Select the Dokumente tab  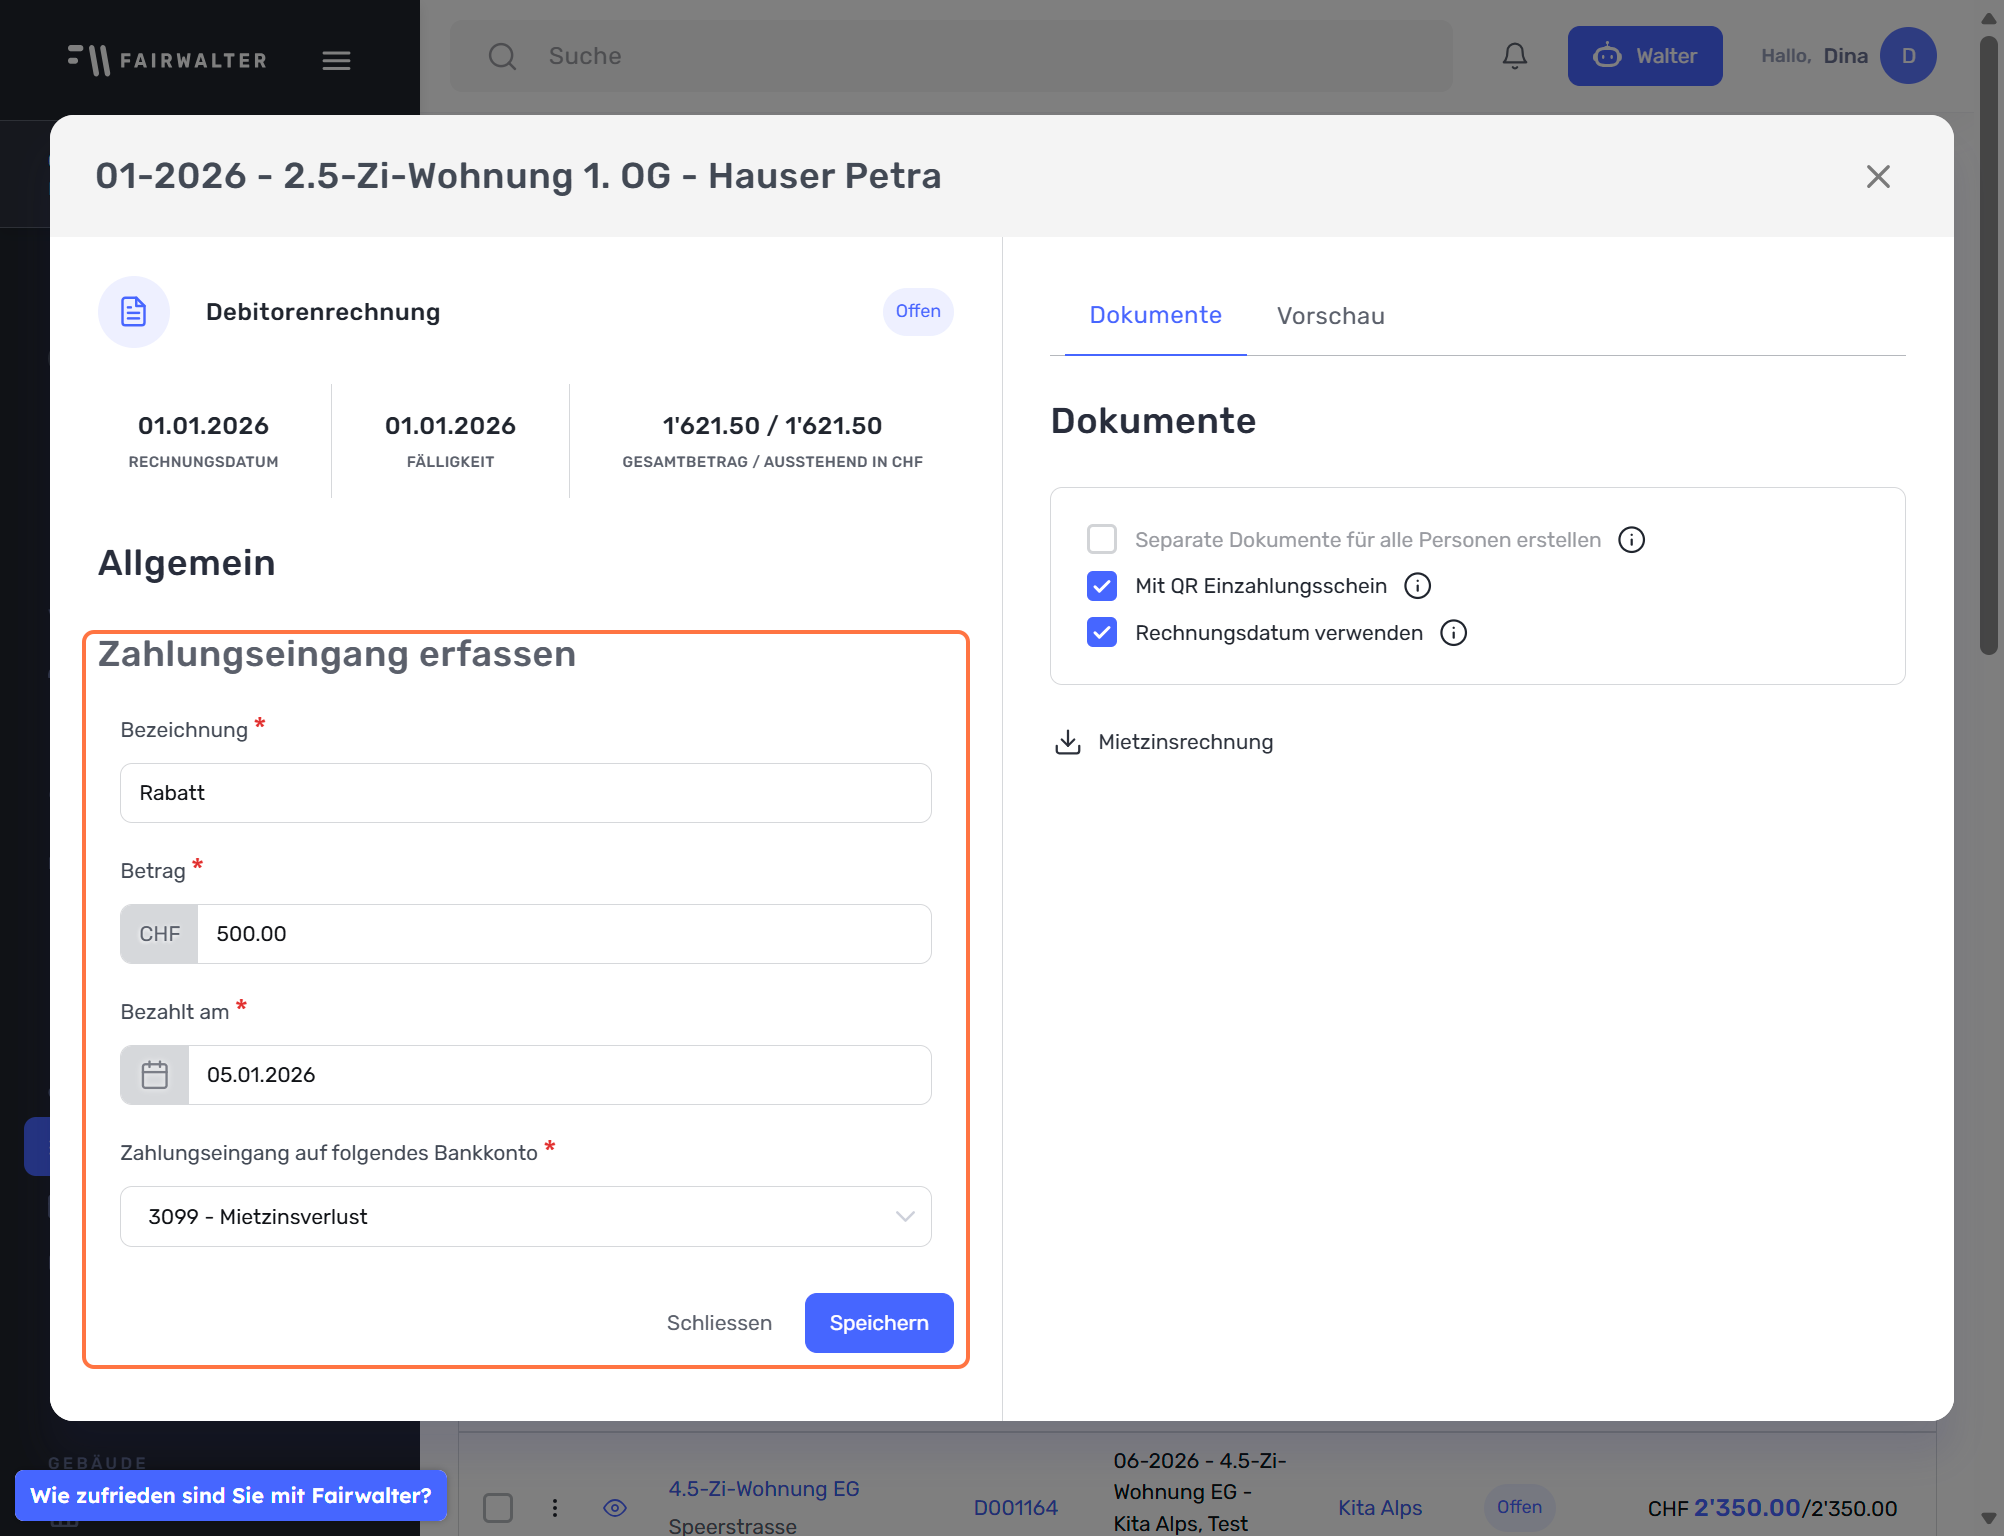coord(1155,316)
